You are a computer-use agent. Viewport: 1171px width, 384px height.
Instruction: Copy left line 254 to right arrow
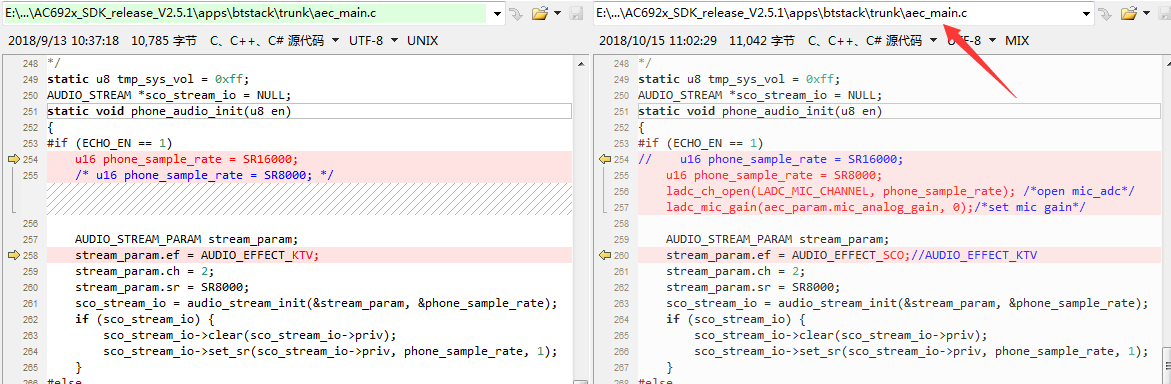click(x=13, y=159)
